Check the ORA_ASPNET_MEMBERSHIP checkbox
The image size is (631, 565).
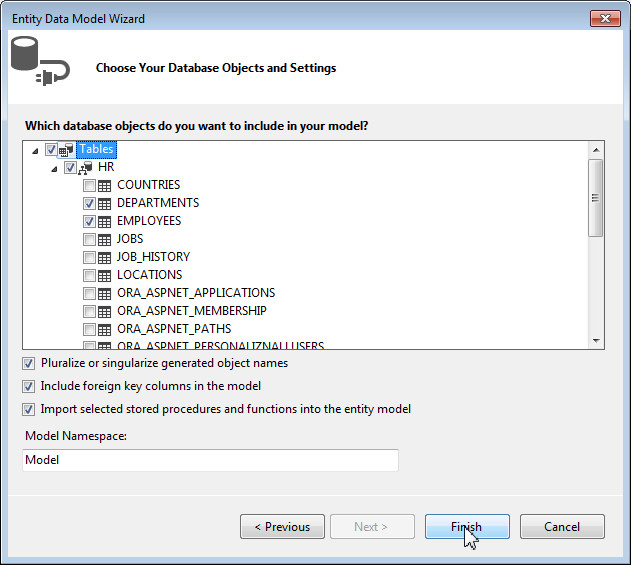click(89, 311)
